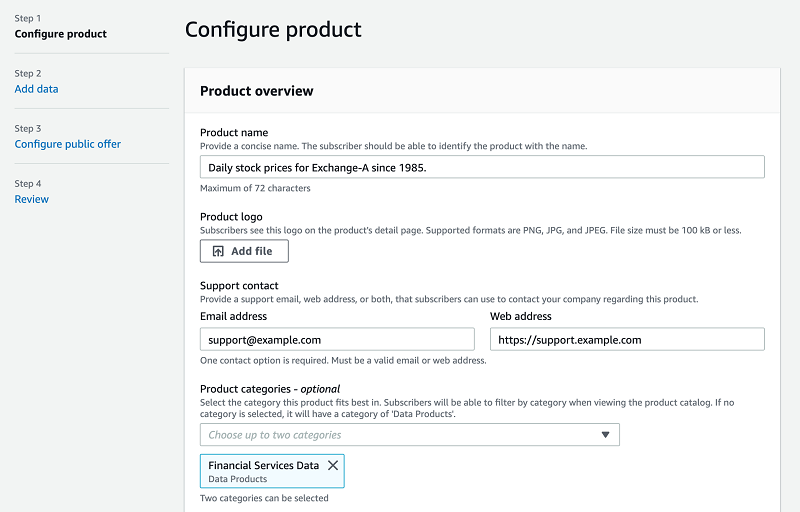Click the upload icon on Add file
The width and height of the screenshot is (800, 512).
(x=219, y=251)
